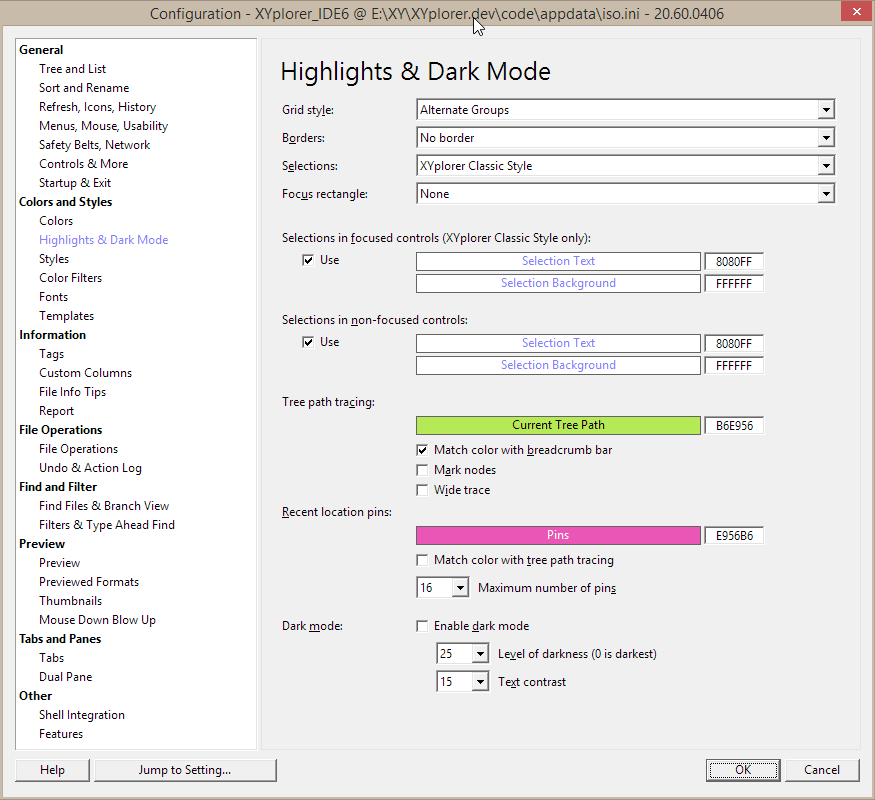Go to the Dual Pane settings page
This screenshot has height=800, width=875.
(x=65, y=677)
